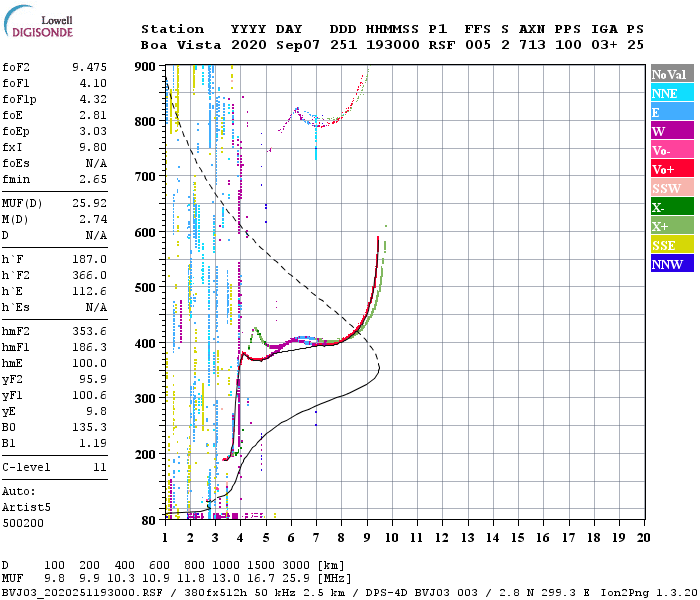The height and width of the screenshot is (600, 700).
Task: Click the Ion2Png 1.3.20 version text
Action: pos(649,592)
